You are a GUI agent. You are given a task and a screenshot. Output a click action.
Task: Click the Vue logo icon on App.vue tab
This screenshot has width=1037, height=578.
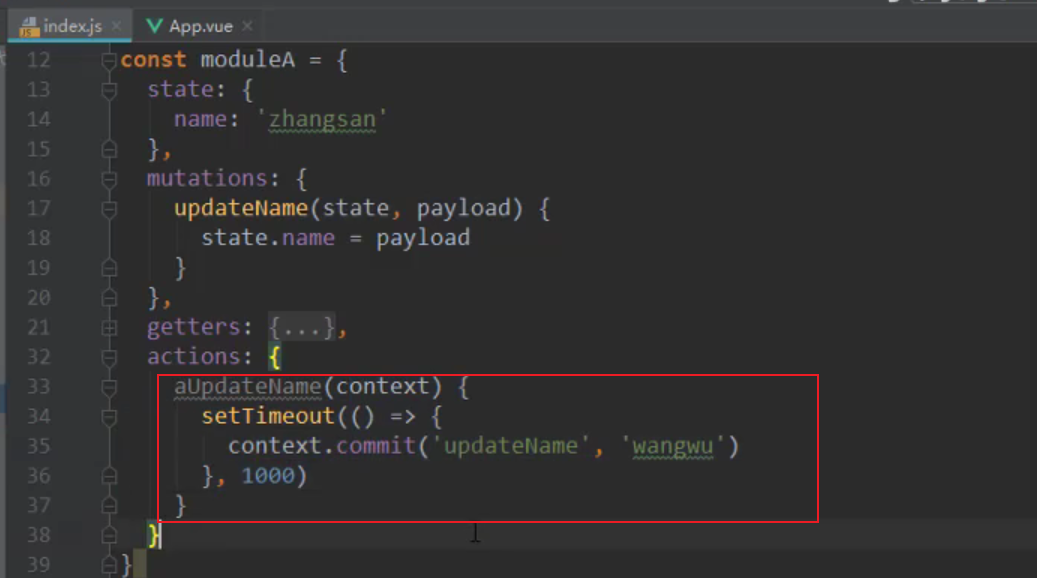click(x=154, y=26)
